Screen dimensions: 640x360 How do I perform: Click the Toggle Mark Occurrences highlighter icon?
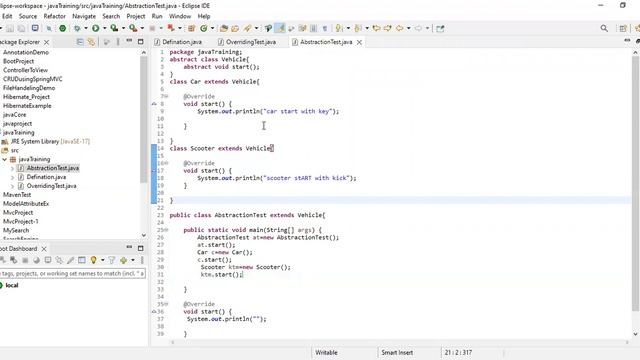click(280, 28)
